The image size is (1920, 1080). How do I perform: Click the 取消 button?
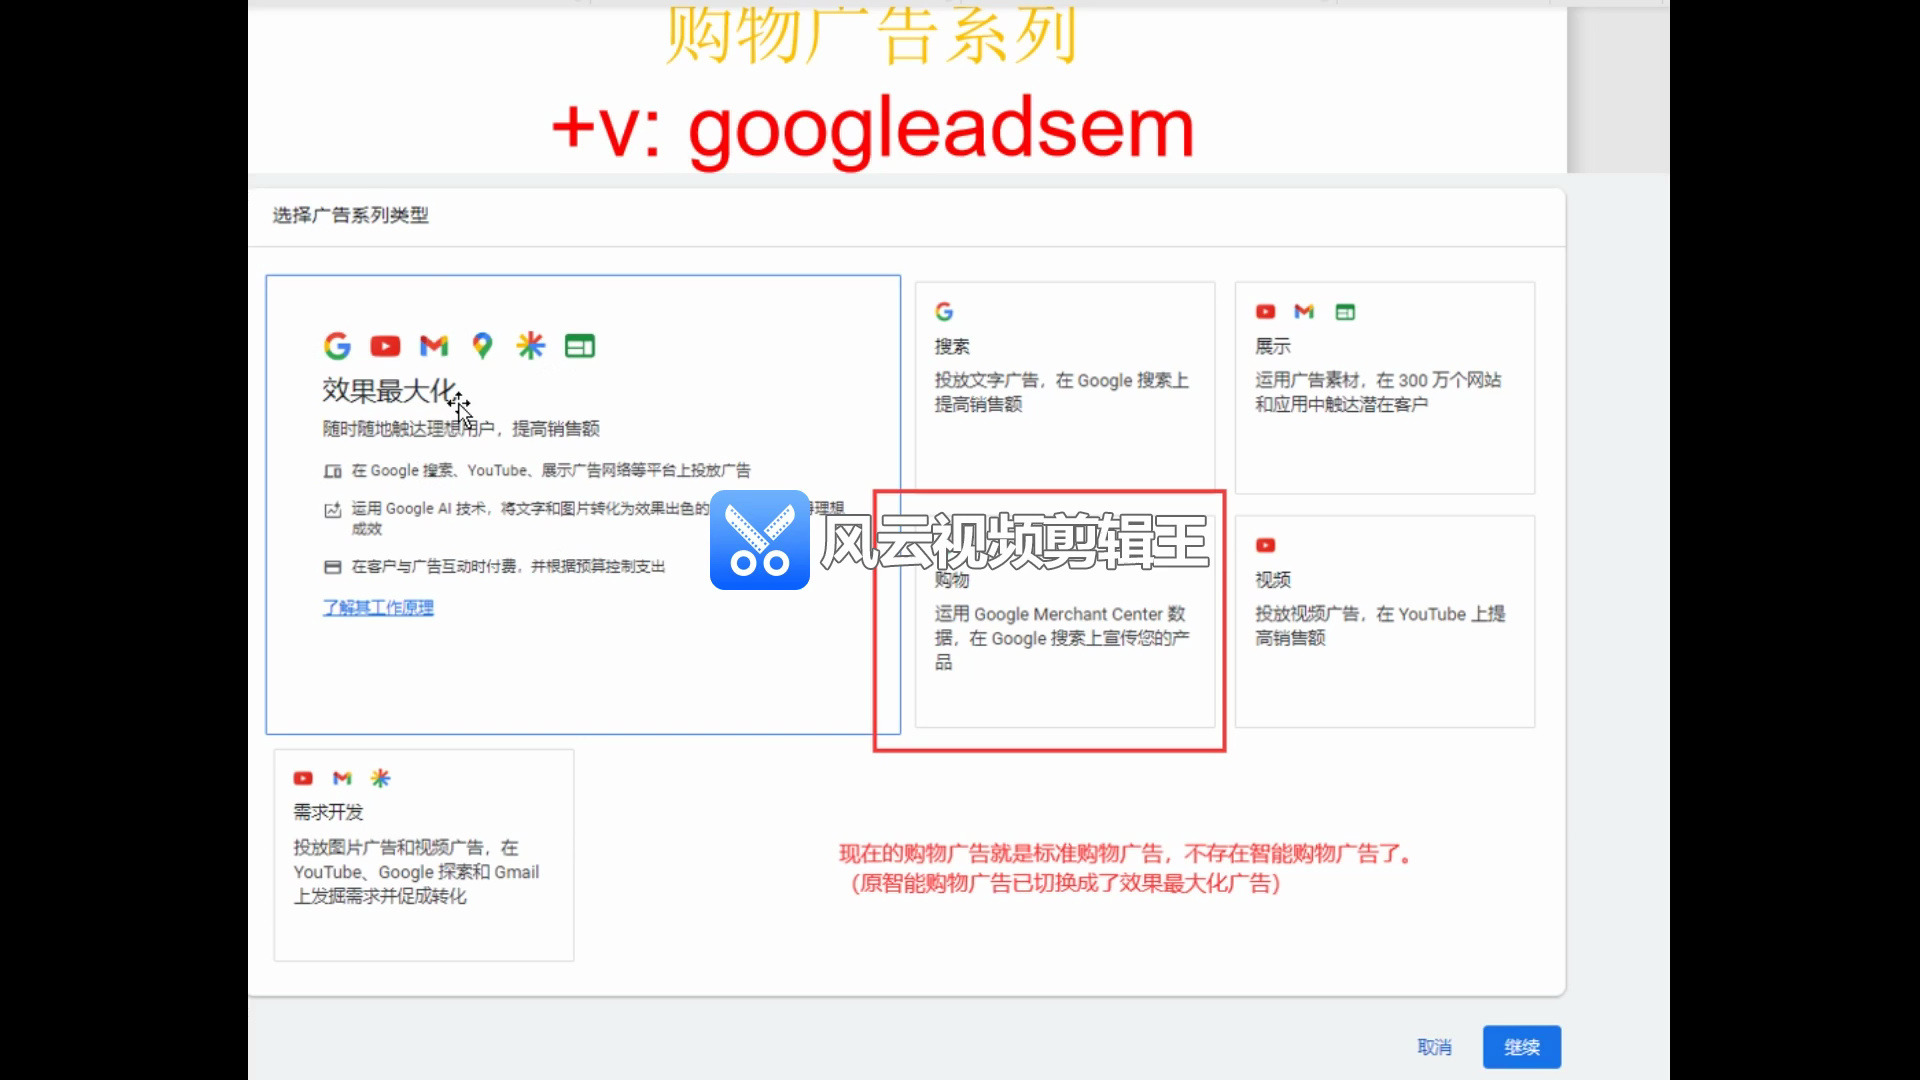click(1434, 1047)
